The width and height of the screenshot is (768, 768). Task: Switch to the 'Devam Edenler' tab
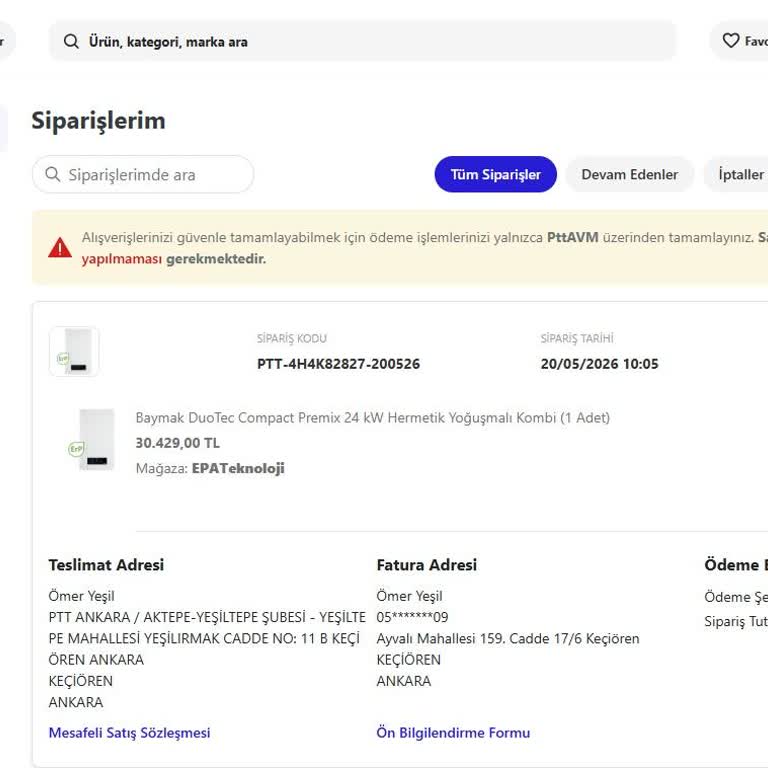click(x=629, y=174)
